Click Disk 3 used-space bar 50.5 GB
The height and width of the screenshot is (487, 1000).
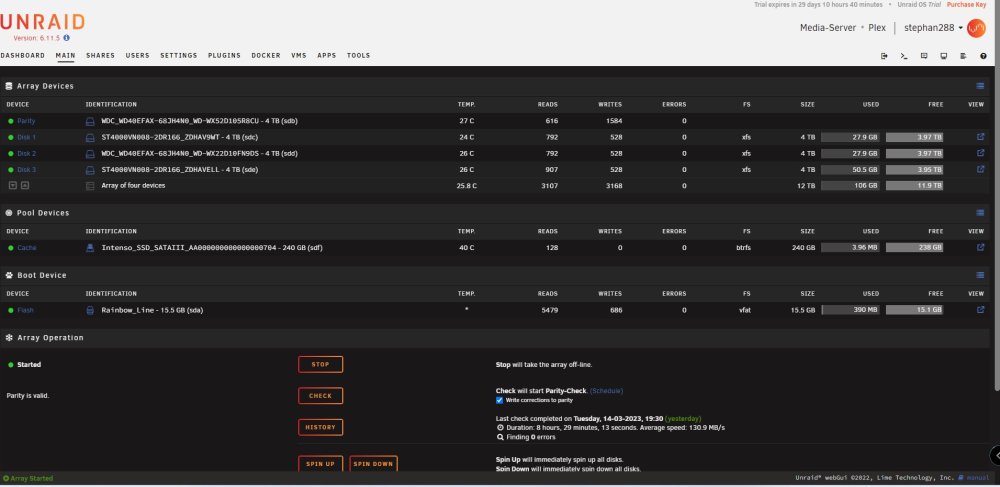tap(850, 170)
